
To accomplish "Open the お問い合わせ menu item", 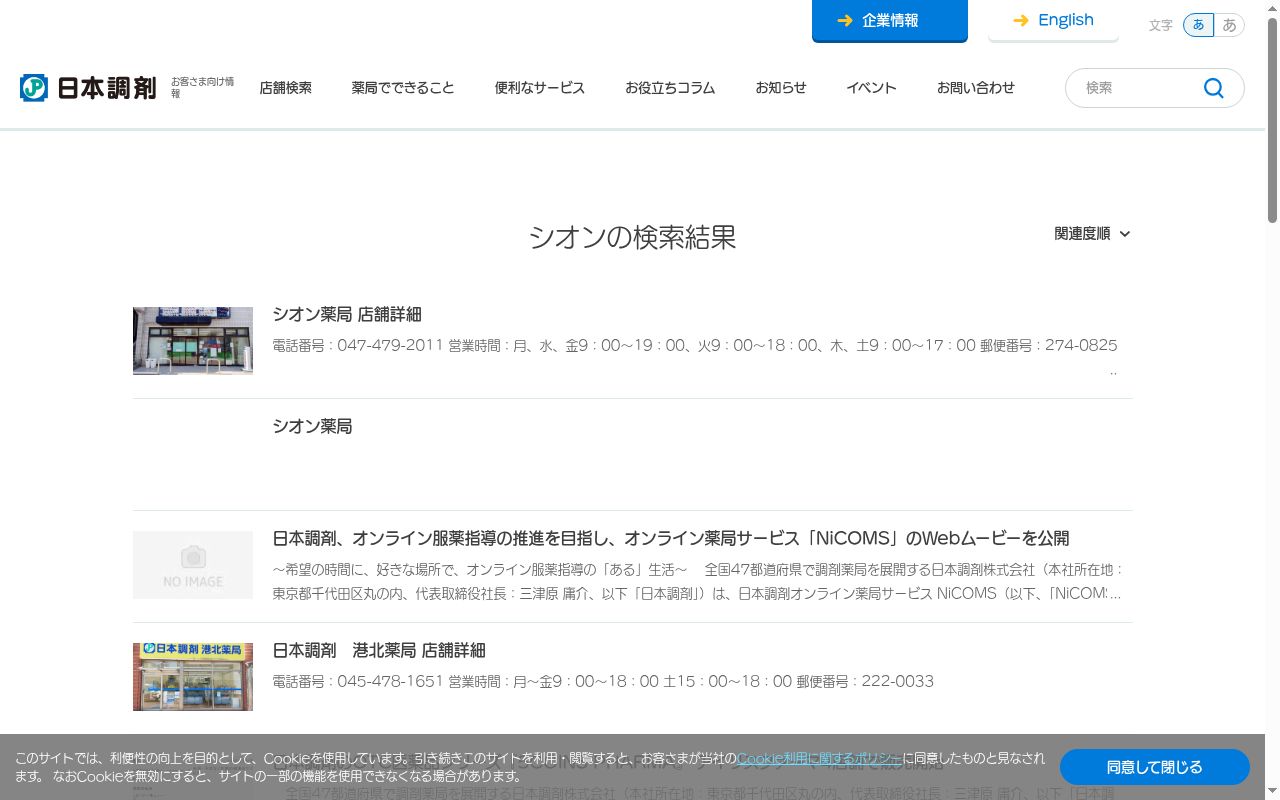I will (x=976, y=88).
